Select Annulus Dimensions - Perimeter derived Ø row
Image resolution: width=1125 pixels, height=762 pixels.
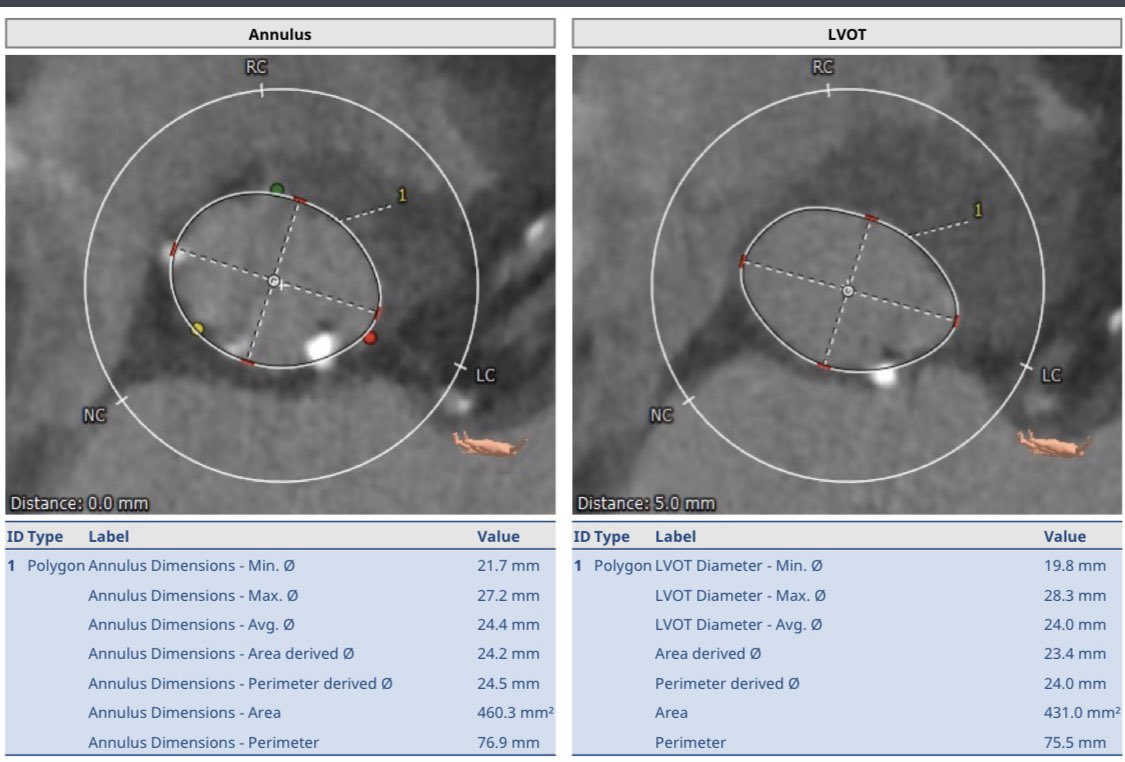click(x=280, y=684)
